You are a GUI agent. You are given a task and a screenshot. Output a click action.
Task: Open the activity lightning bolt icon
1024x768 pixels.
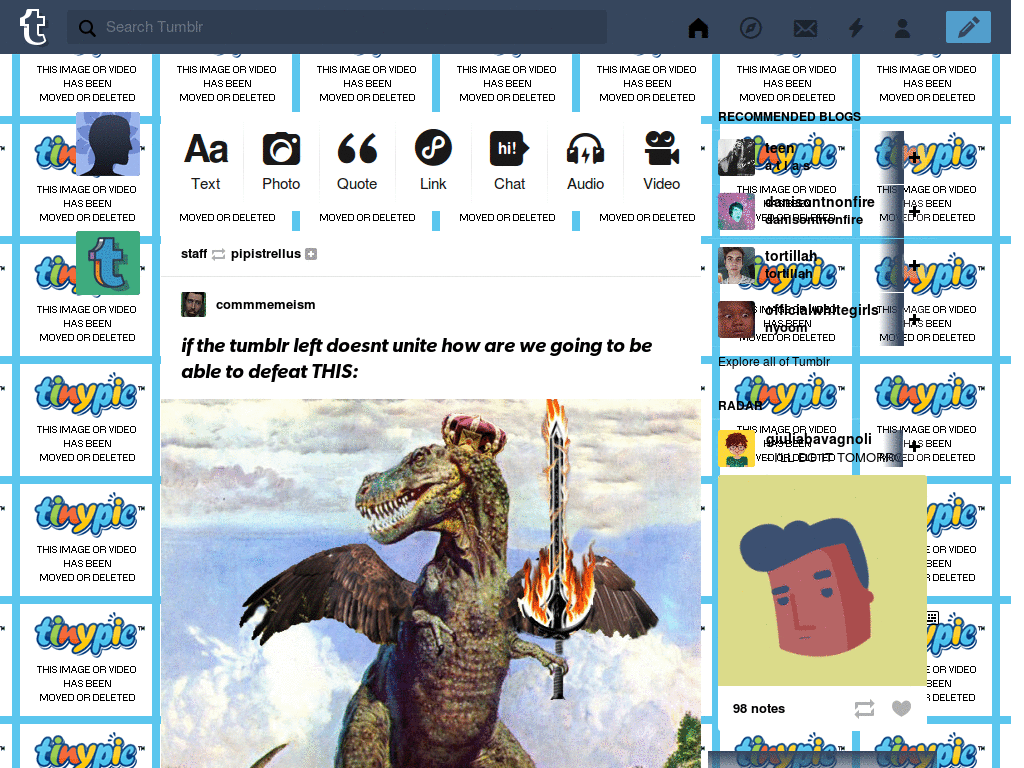click(x=856, y=27)
